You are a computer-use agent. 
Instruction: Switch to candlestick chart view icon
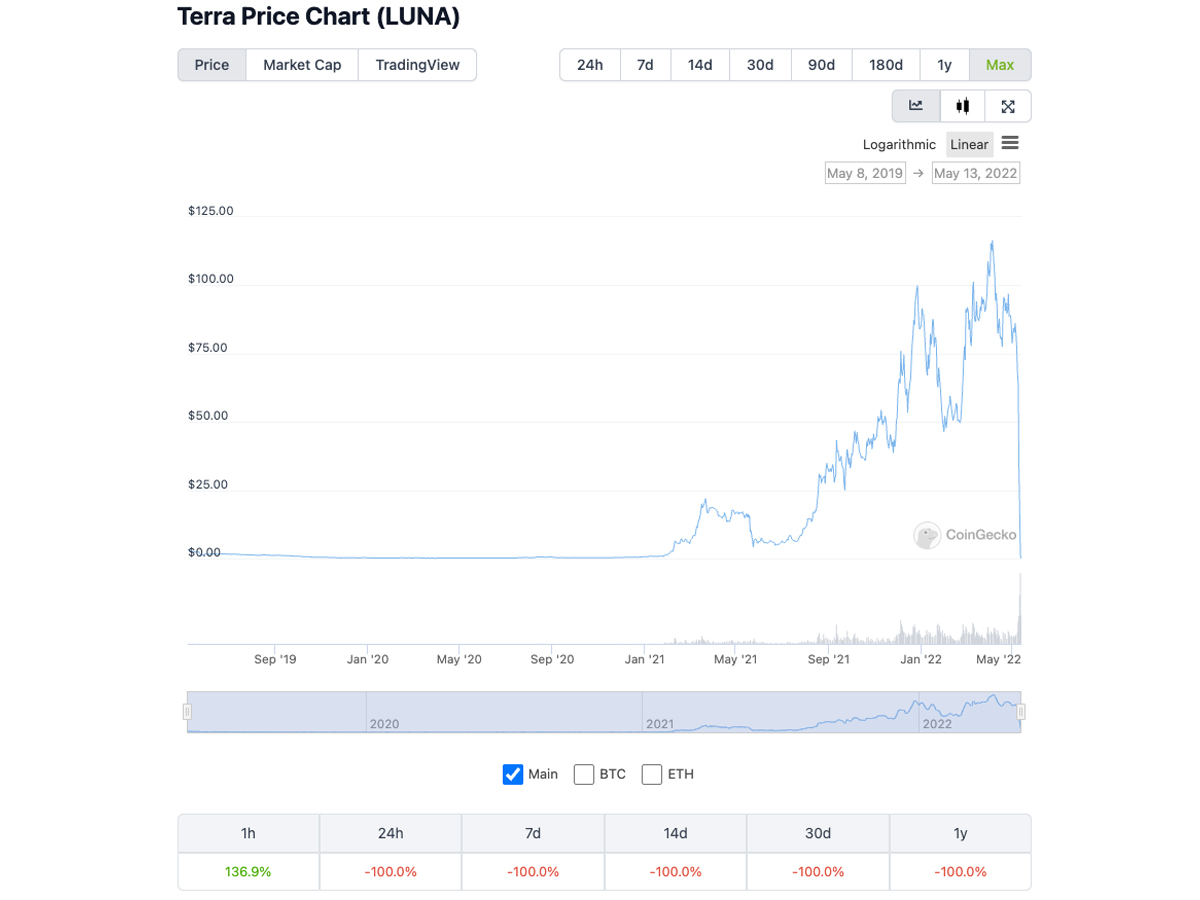point(962,106)
